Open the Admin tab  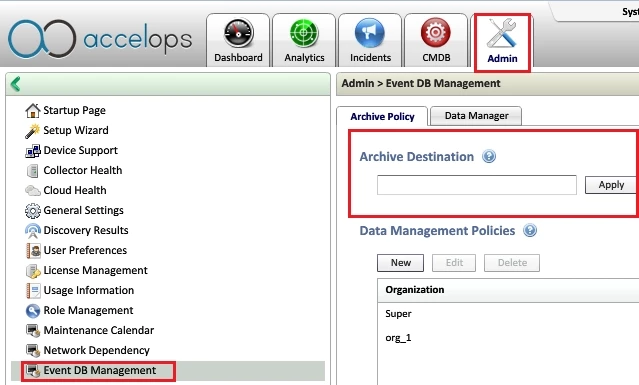click(x=502, y=42)
